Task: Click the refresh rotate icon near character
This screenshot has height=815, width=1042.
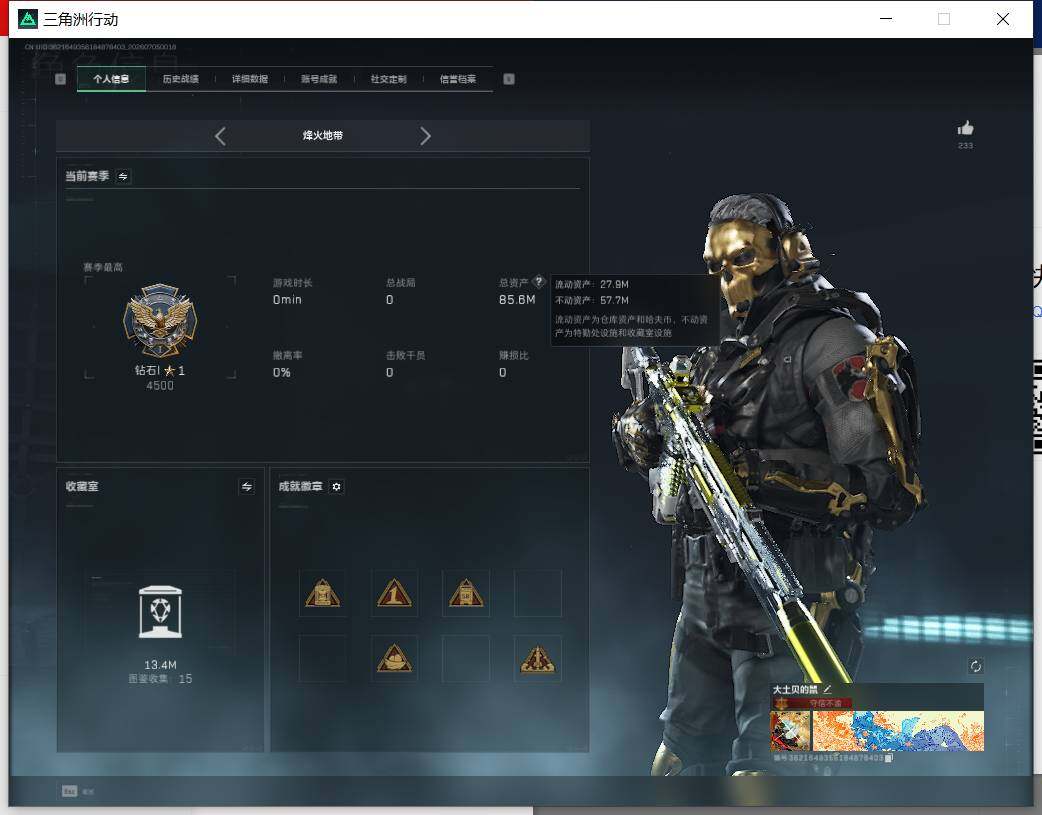Action: (x=976, y=666)
